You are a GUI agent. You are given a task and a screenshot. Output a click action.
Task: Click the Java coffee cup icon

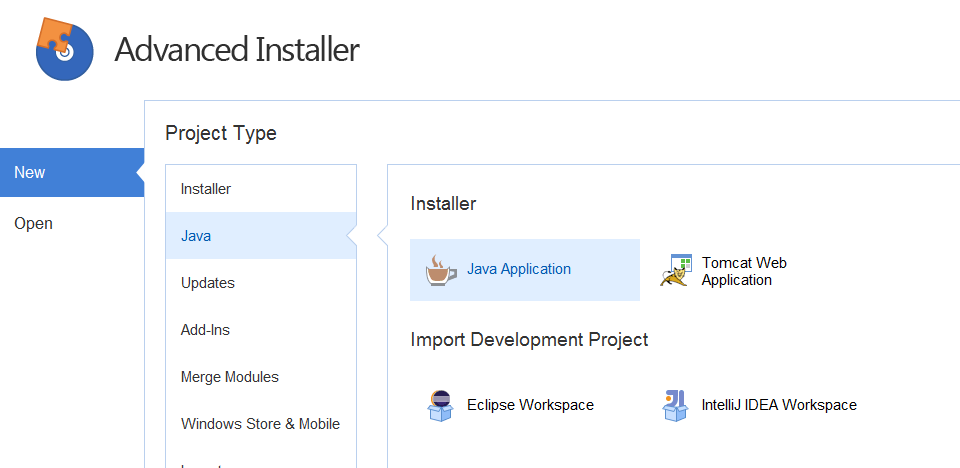[438, 270]
